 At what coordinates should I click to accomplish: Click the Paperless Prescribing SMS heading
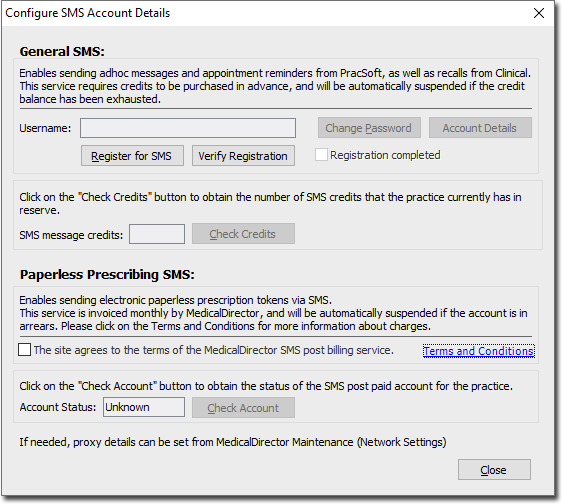[107, 274]
